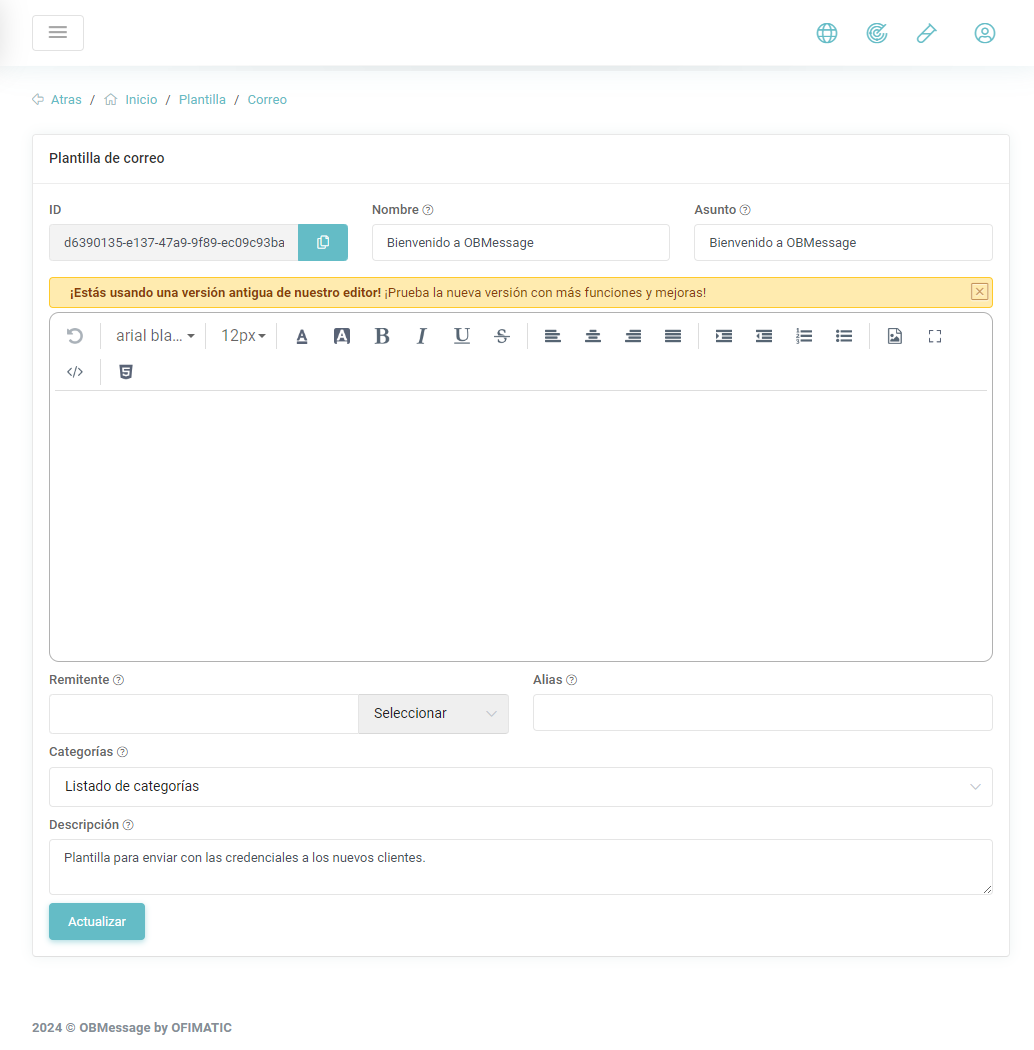Go to Plantilla breadcrumb link
1034x1050 pixels.
coord(202,100)
